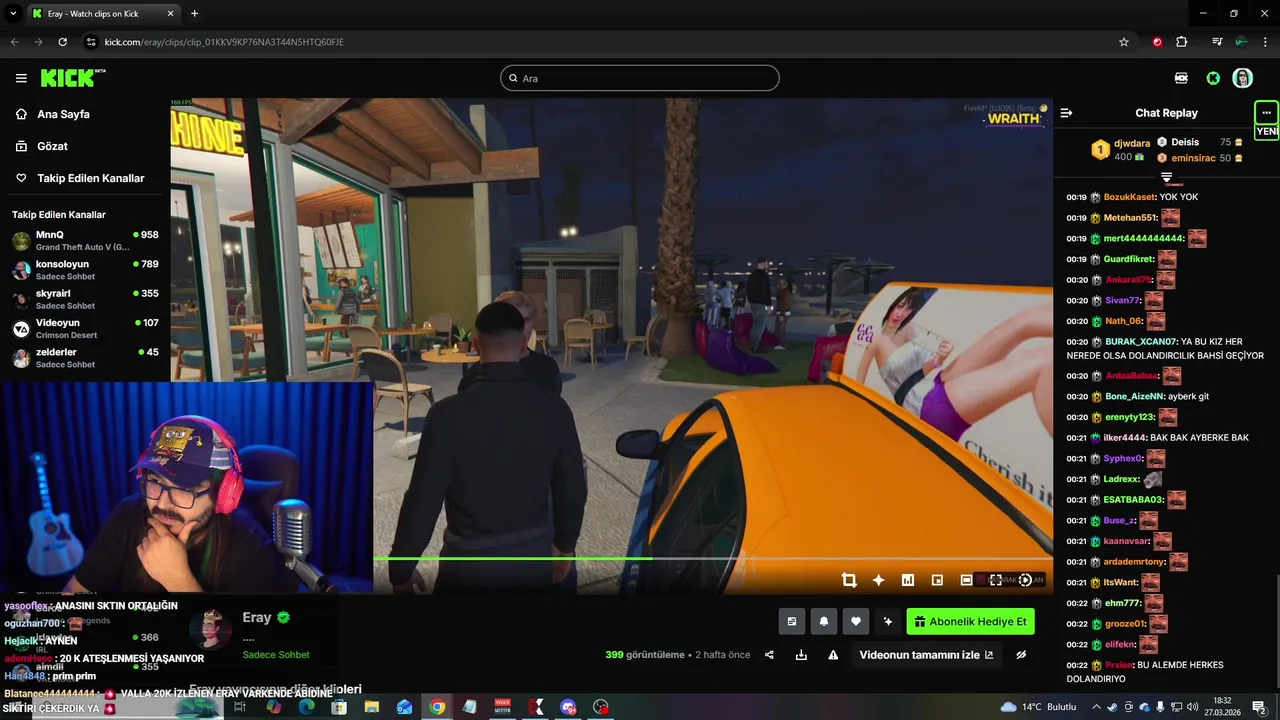
Task: Open the user profile avatar menu
Action: 1243,78
